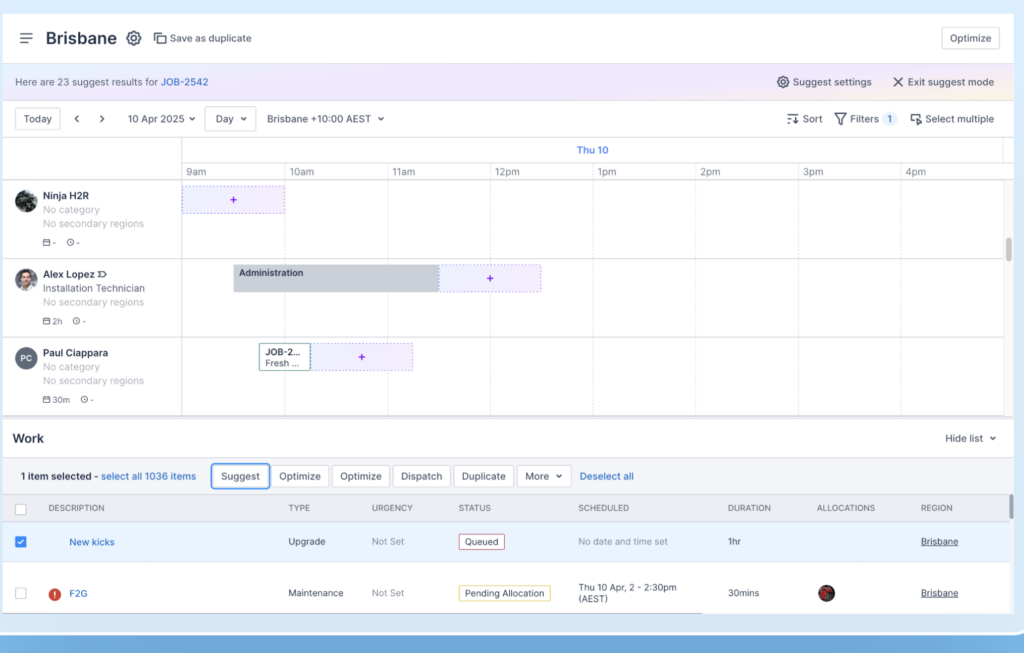
Task: Open the New kicks job link
Action: pyautogui.click(x=92, y=542)
